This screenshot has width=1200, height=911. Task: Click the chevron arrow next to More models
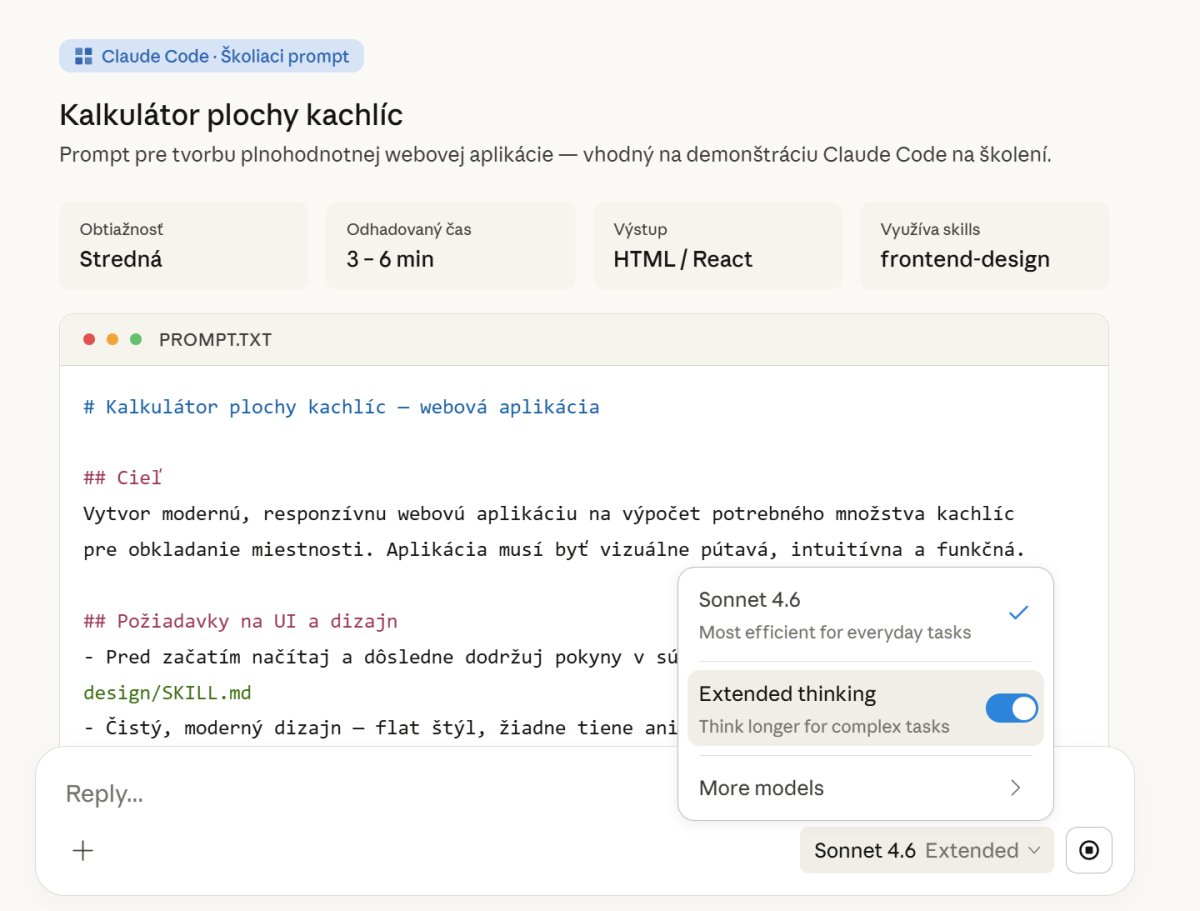pos(1016,788)
